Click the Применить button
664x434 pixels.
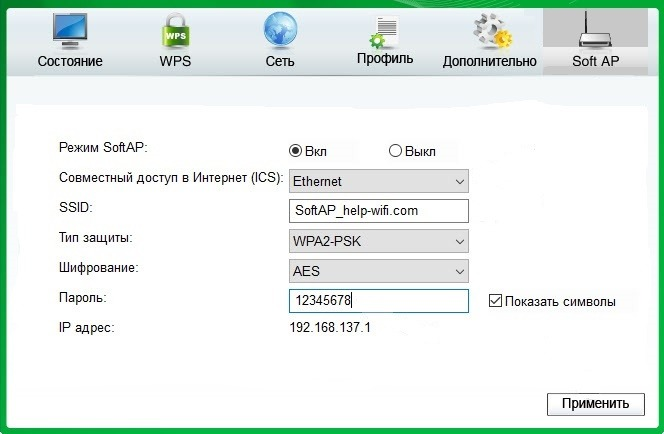click(x=596, y=404)
